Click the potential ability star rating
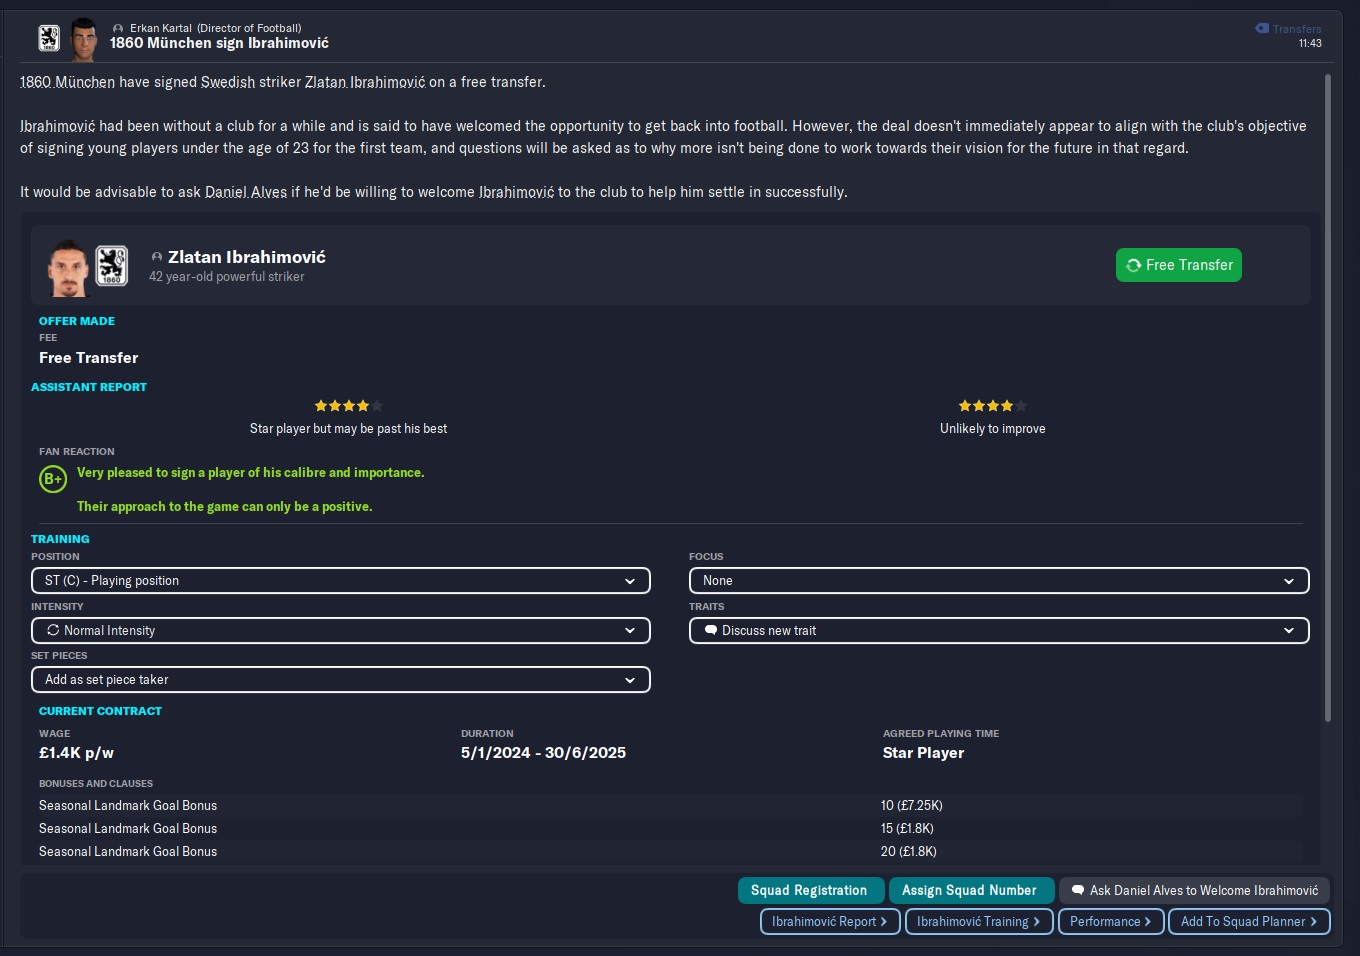Image resolution: width=1360 pixels, height=956 pixels. point(992,406)
